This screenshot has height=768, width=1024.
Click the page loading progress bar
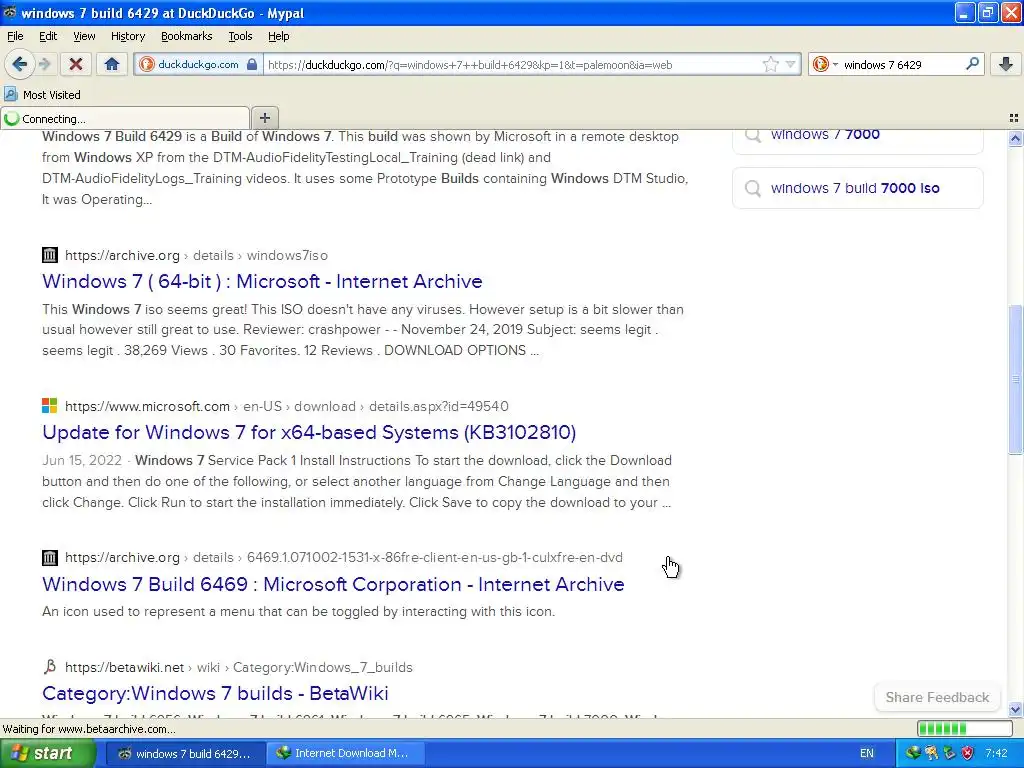tap(964, 728)
